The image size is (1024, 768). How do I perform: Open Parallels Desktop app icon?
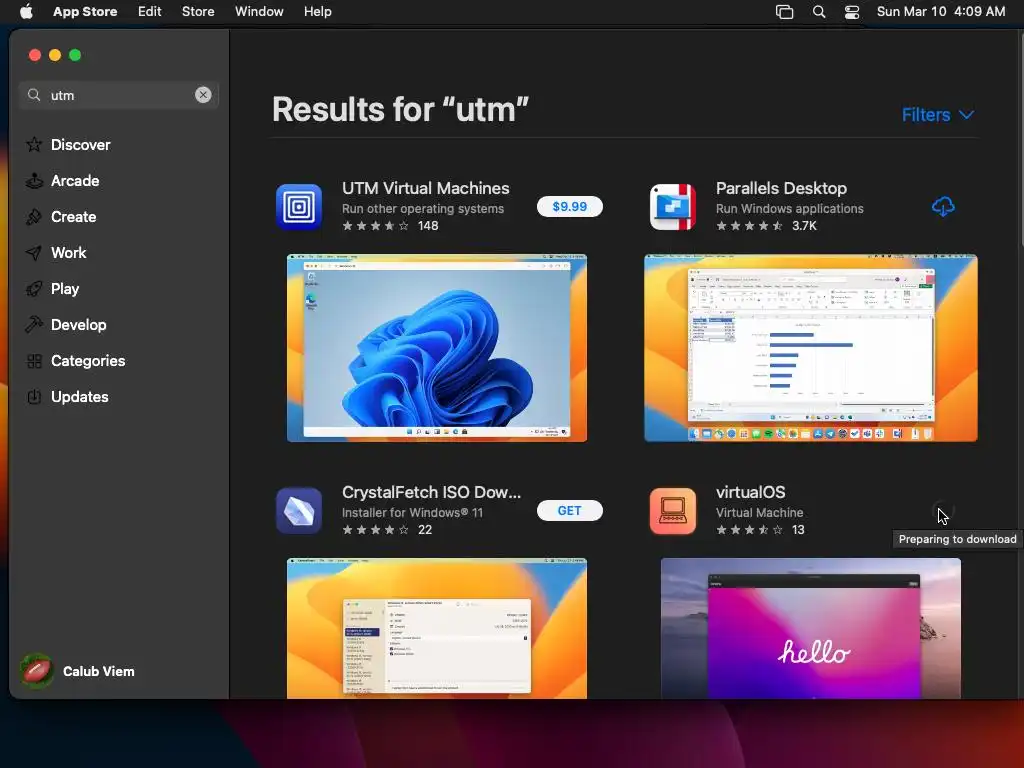coord(673,207)
